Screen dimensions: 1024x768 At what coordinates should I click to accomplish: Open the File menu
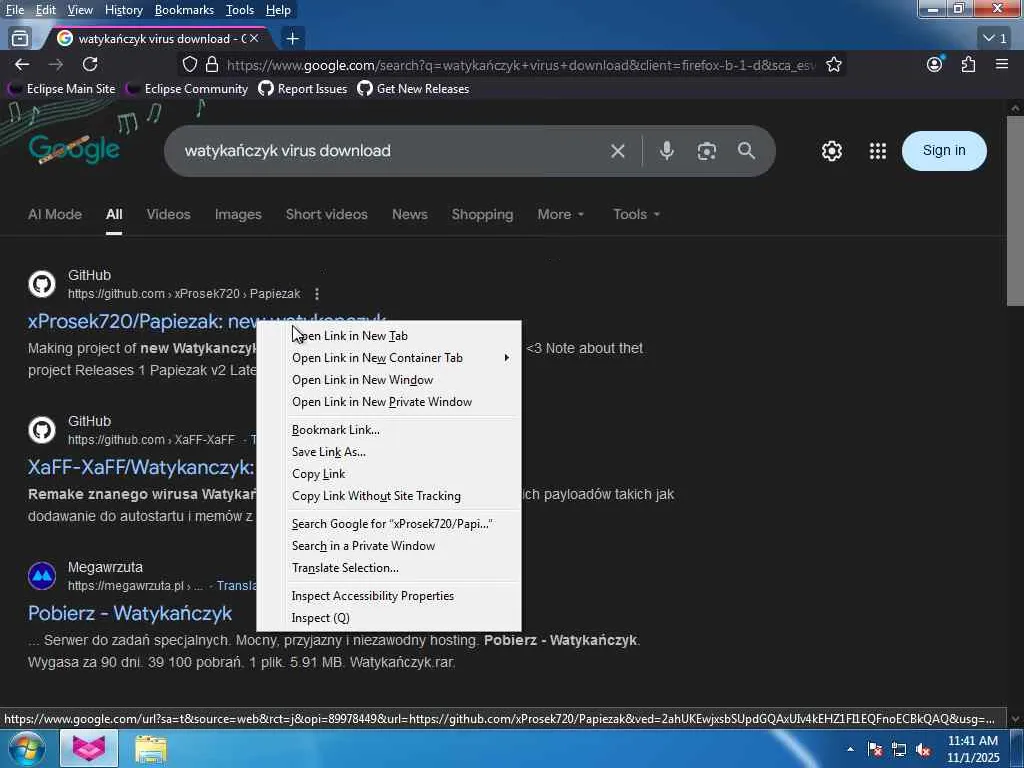(x=15, y=10)
